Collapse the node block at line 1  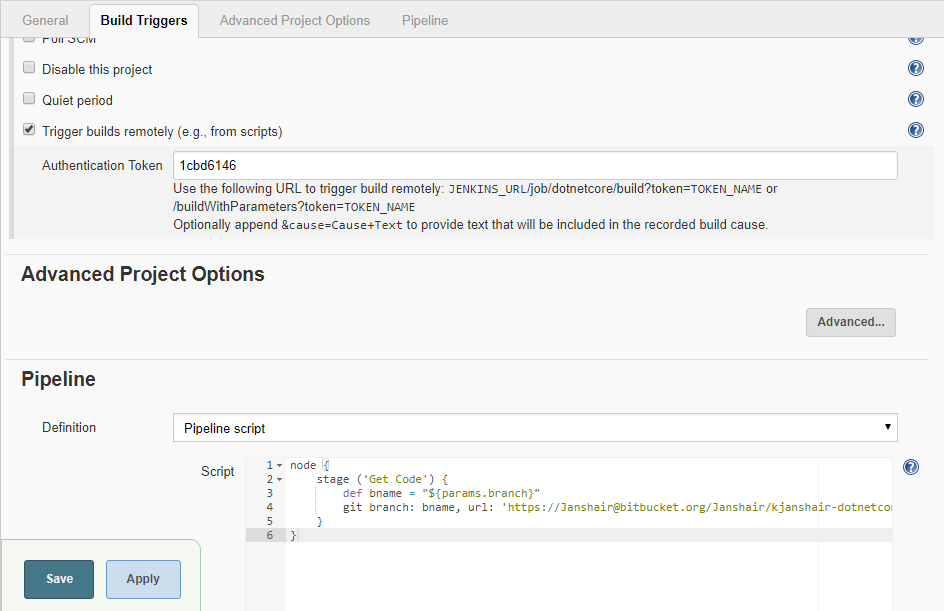point(279,466)
